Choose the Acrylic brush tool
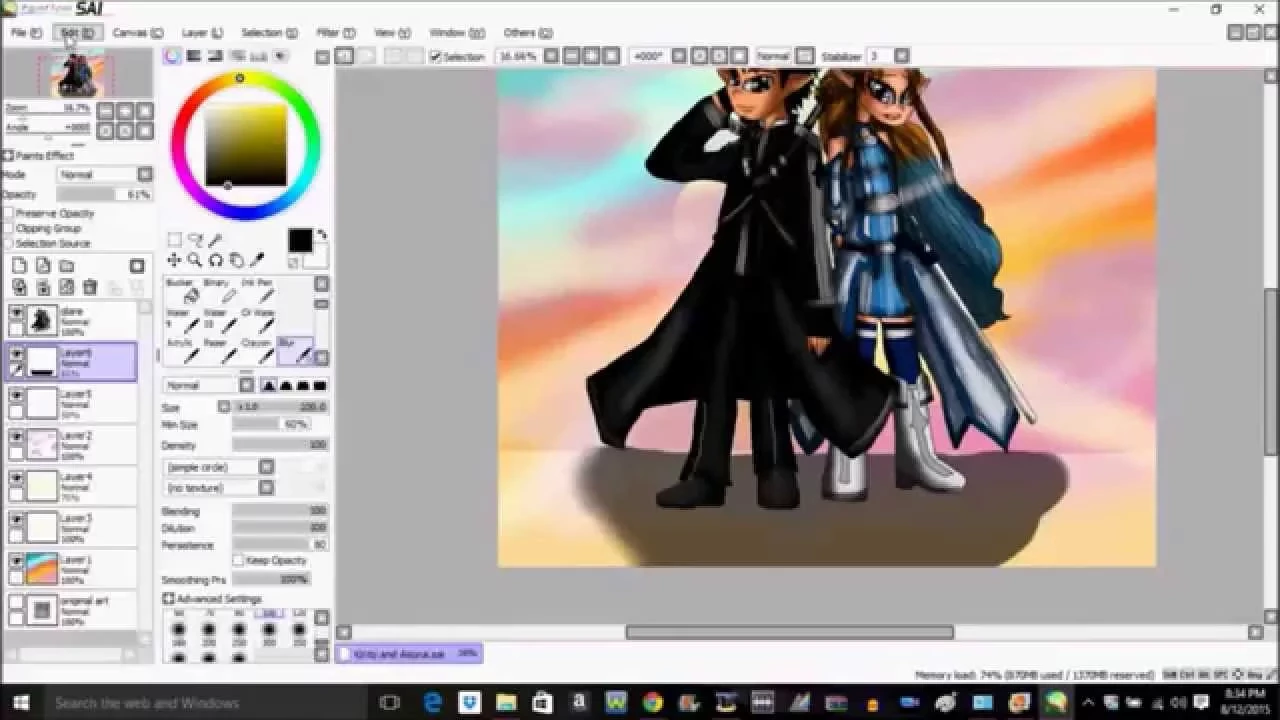 (184, 351)
